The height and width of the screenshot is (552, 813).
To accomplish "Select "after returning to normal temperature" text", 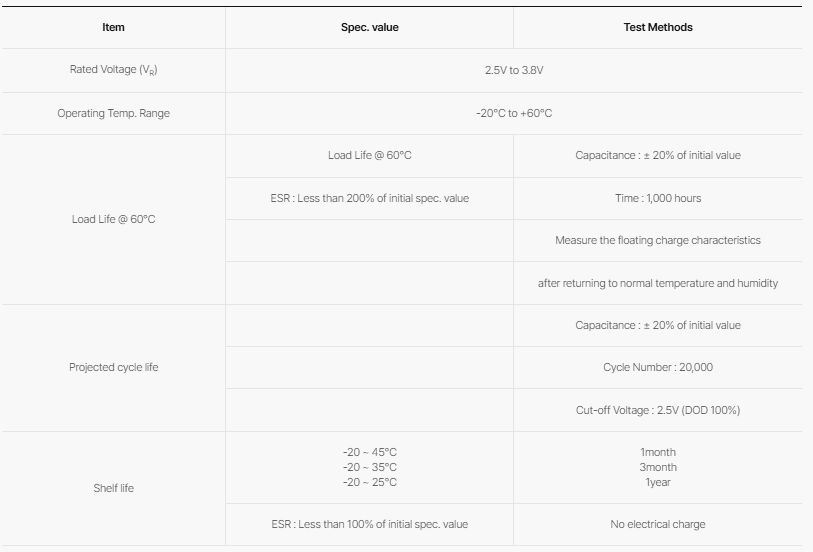I will pos(657,283).
